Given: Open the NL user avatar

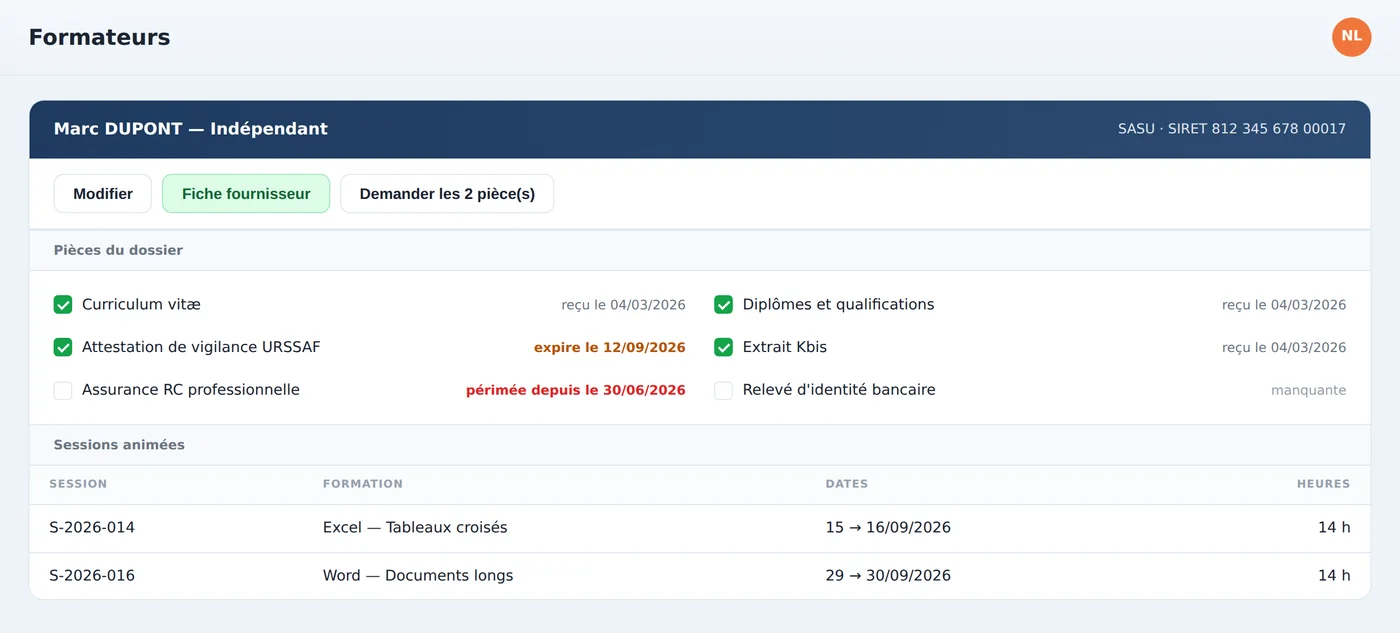Looking at the screenshot, I should tap(1351, 37).
